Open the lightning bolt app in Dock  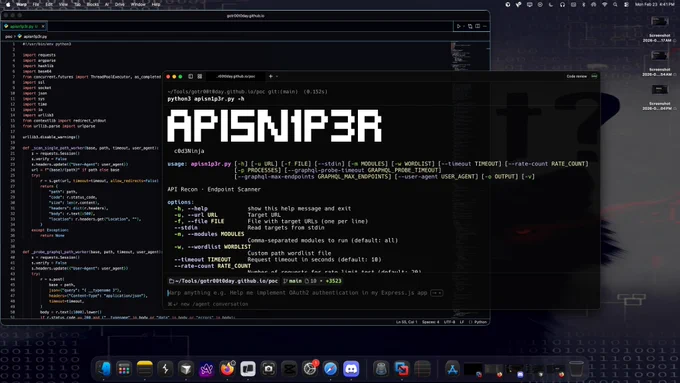[165, 369]
